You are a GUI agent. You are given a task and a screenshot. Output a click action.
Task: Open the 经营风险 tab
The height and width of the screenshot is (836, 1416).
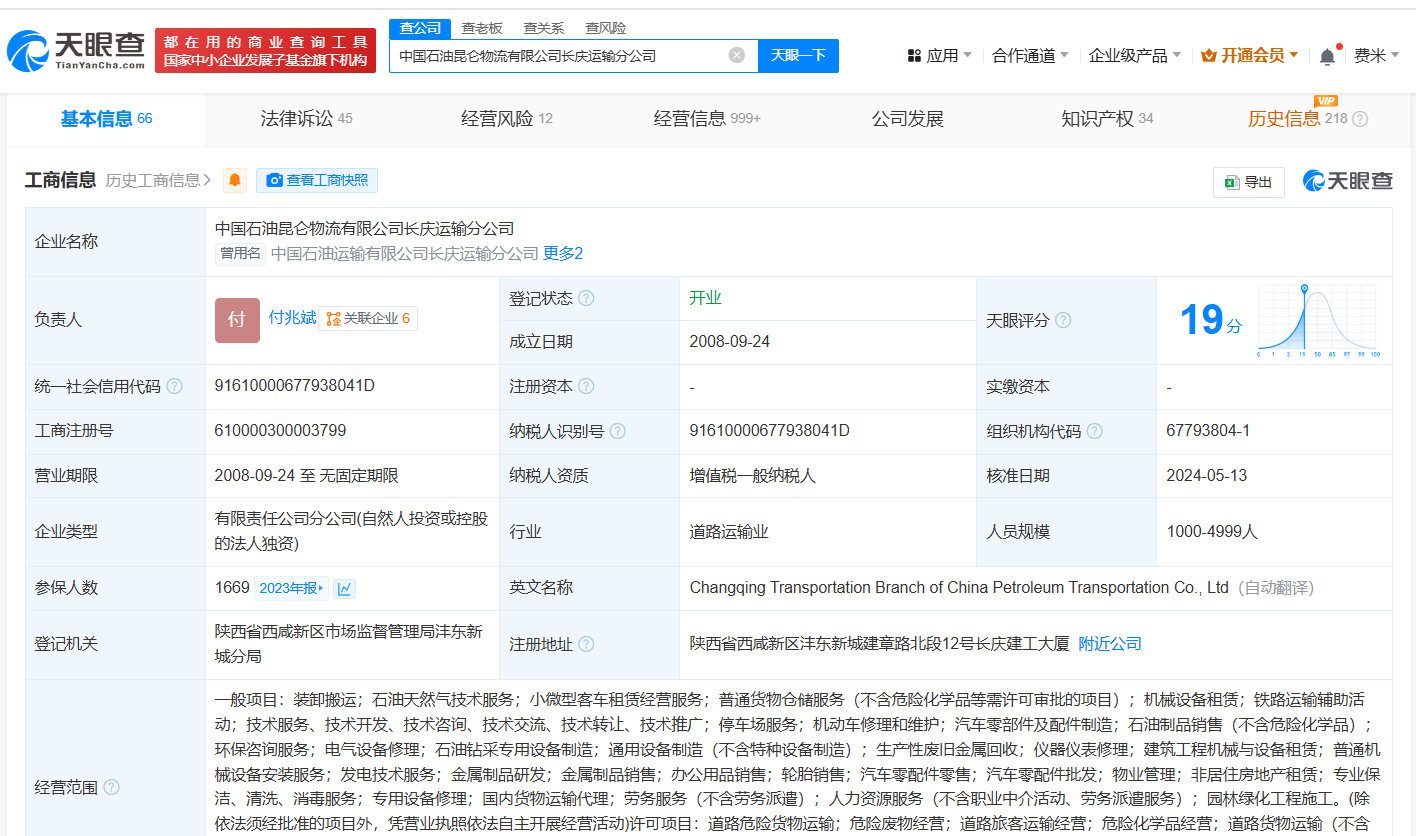click(507, 119)
